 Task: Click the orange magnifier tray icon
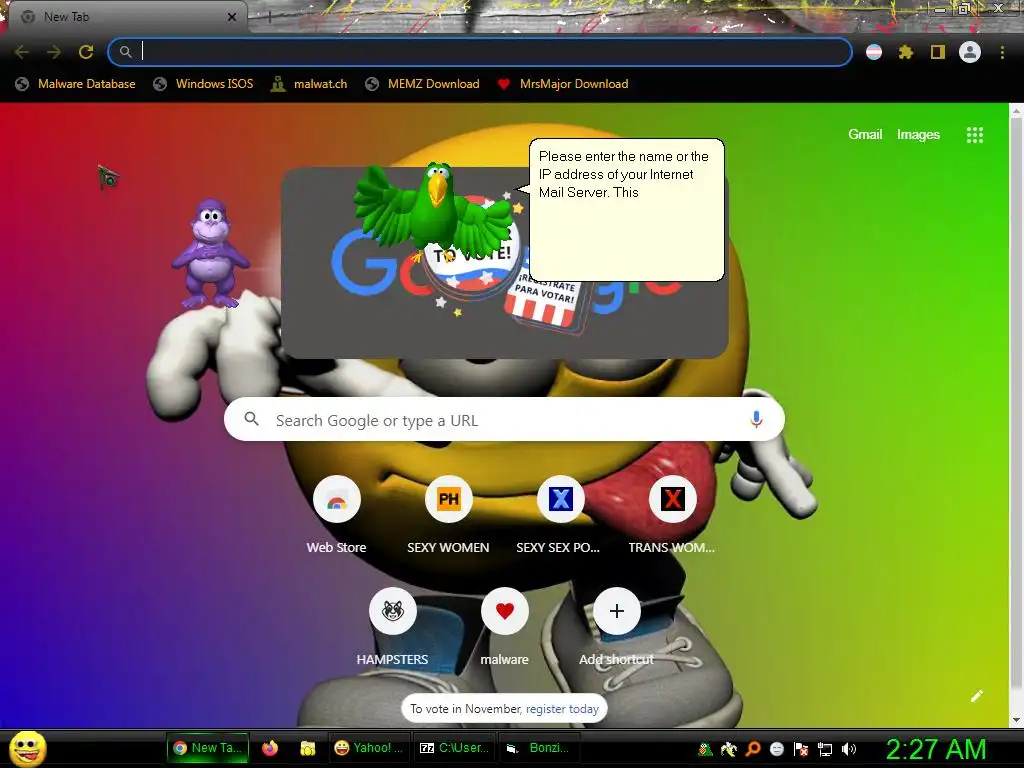(753, 749)
